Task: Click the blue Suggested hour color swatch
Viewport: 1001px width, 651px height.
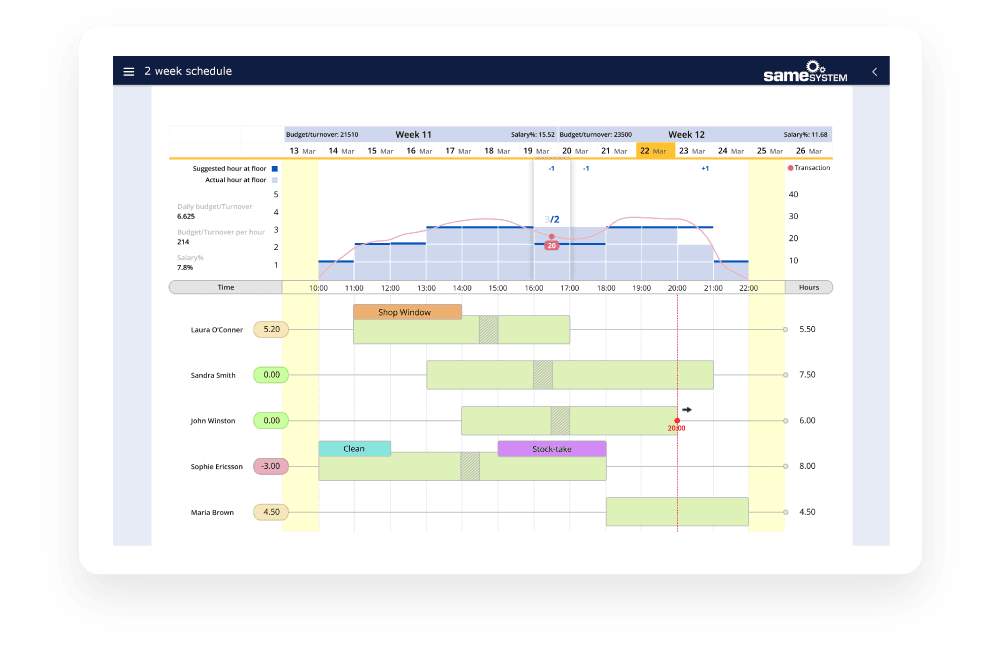Action: [x=276, y=167]
